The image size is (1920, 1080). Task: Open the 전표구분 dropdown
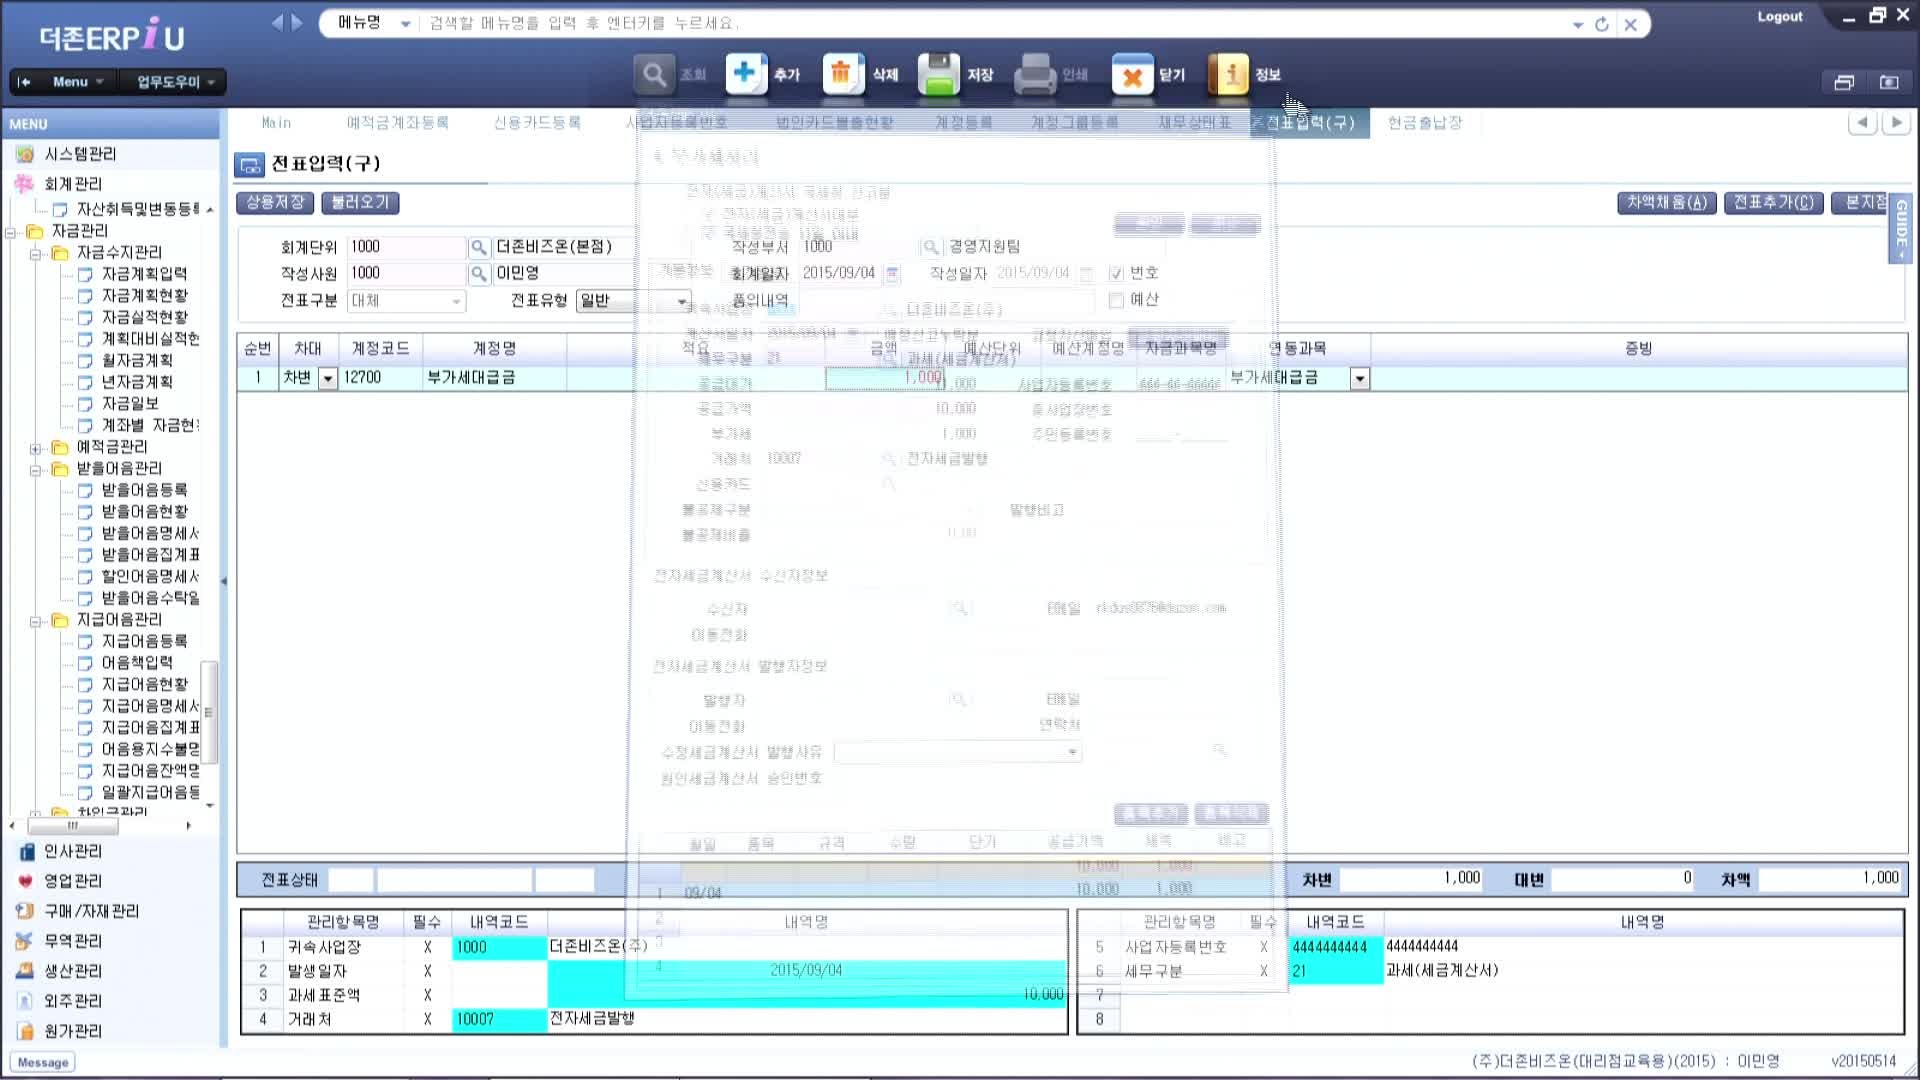click(456, 301)
